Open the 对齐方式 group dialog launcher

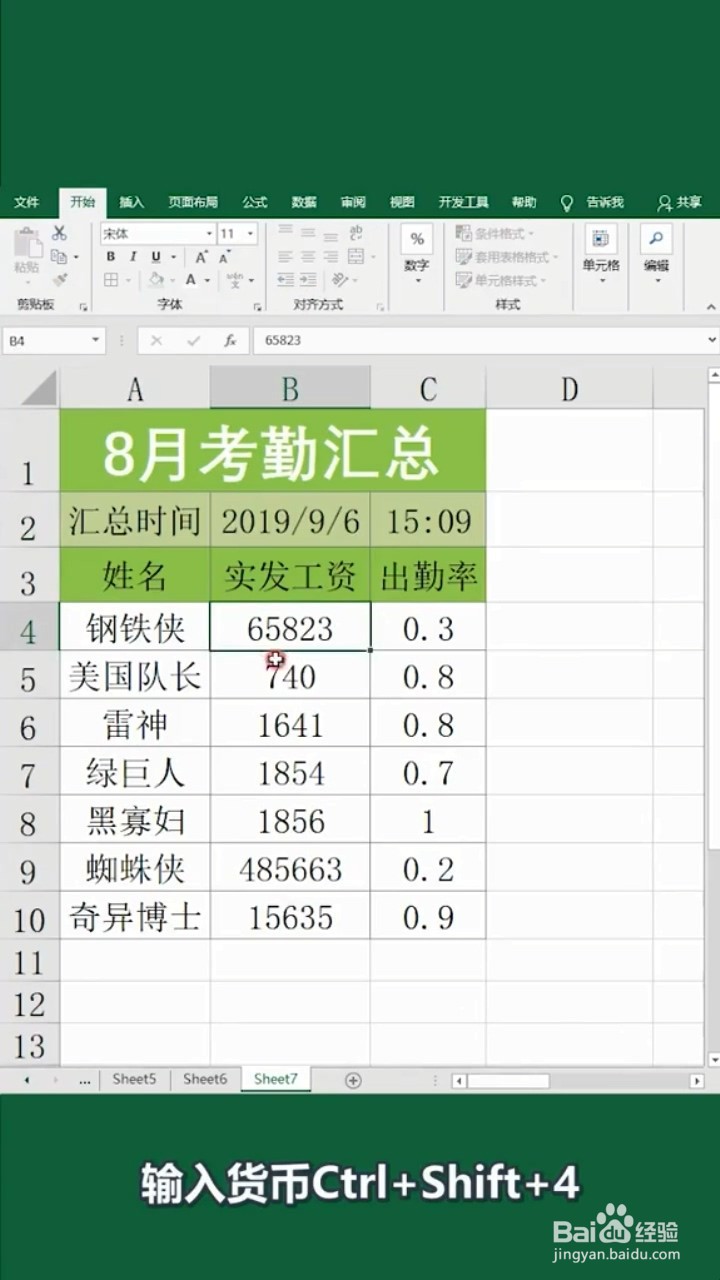[x=379, y=306]
